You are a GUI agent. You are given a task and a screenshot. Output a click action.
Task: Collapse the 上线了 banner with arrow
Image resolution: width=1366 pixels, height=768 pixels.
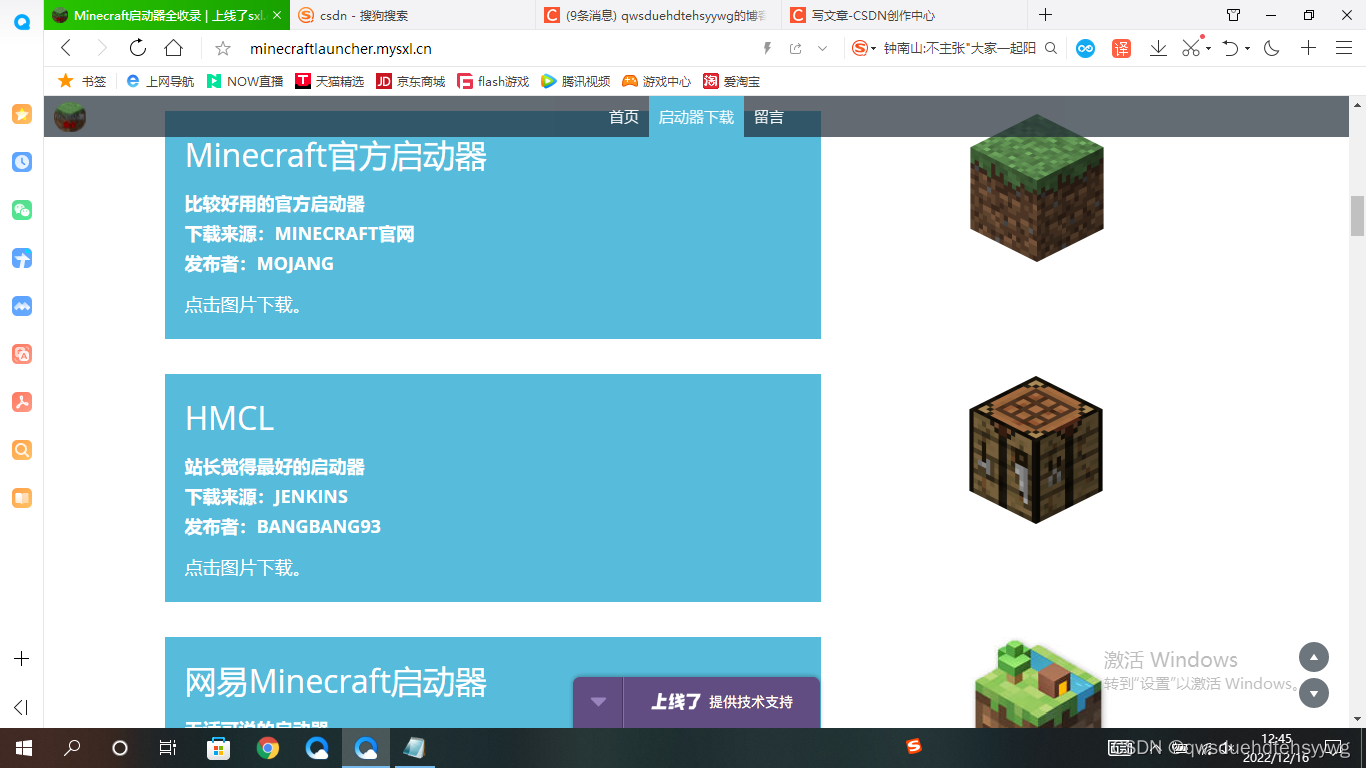598,702
